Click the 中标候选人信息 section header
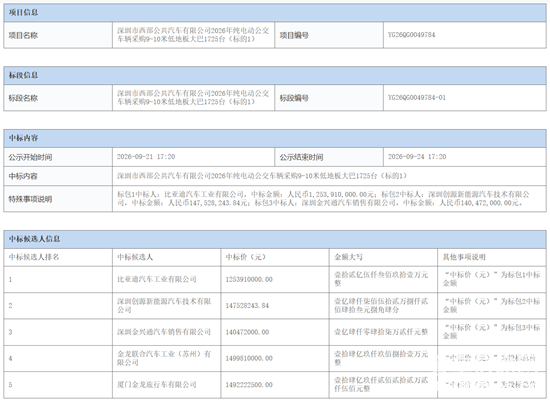Image resolution: width=550 pixels, height=402 pixels. [275, 239]
